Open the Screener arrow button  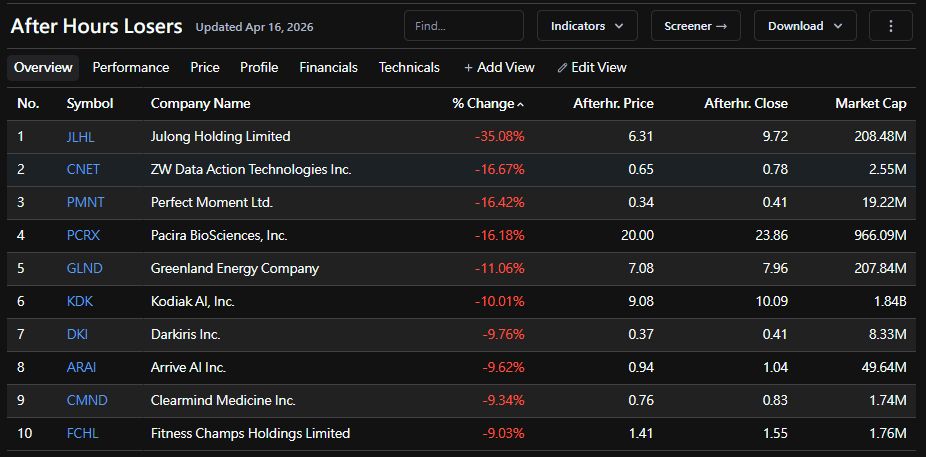[x=695, y=26]
